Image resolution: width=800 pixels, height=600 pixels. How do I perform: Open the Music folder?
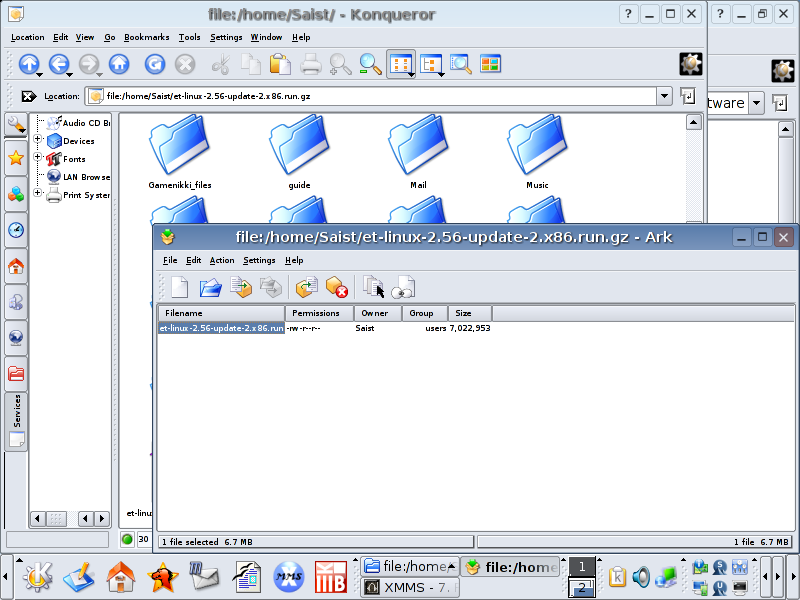pos(537,150)
